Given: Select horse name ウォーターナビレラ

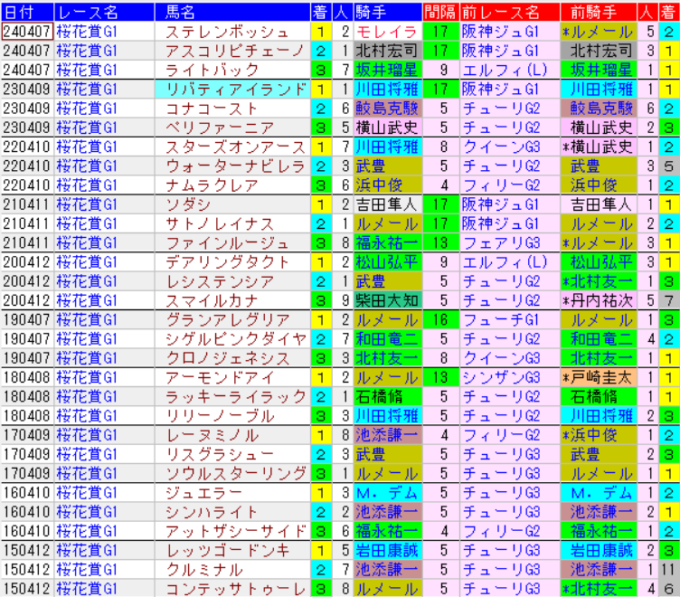Looking at the screenshot, I should 235,166.
